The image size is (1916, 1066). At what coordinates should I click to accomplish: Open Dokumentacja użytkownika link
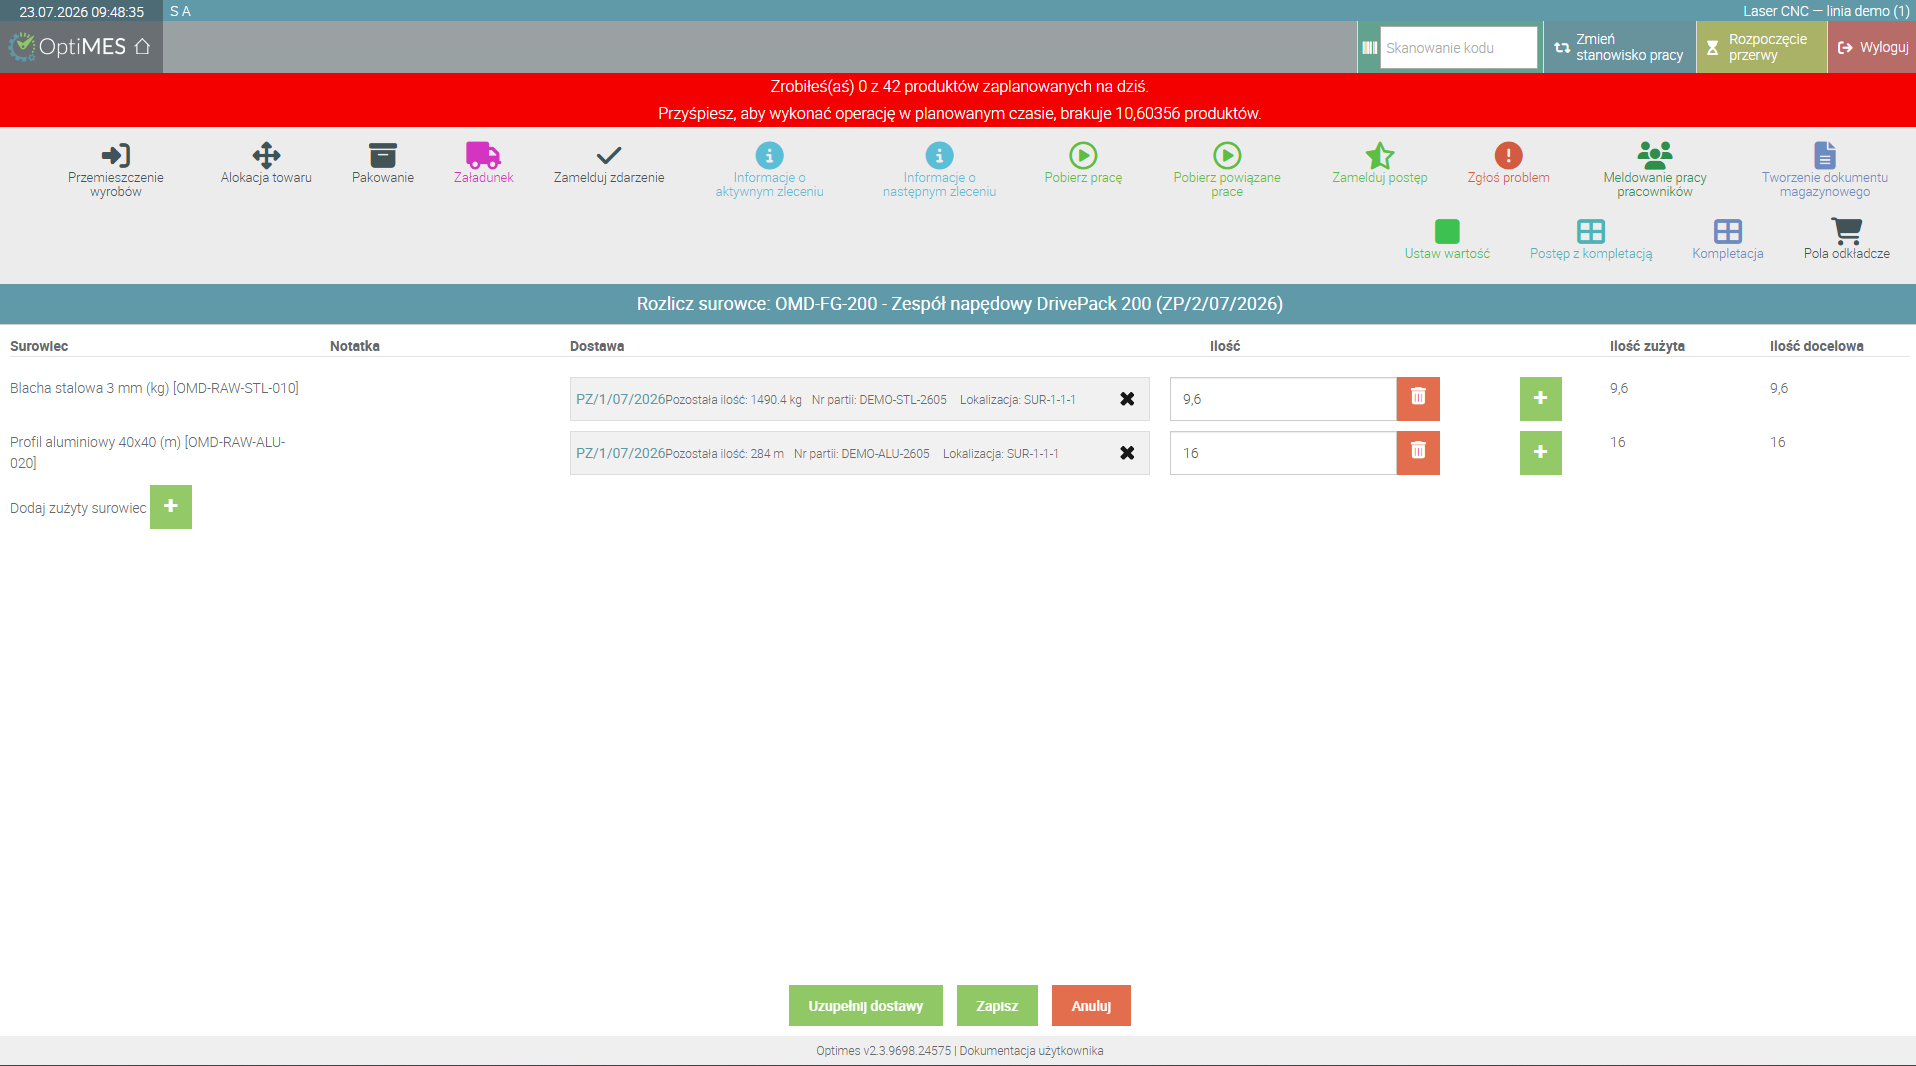(1031, 1051)
